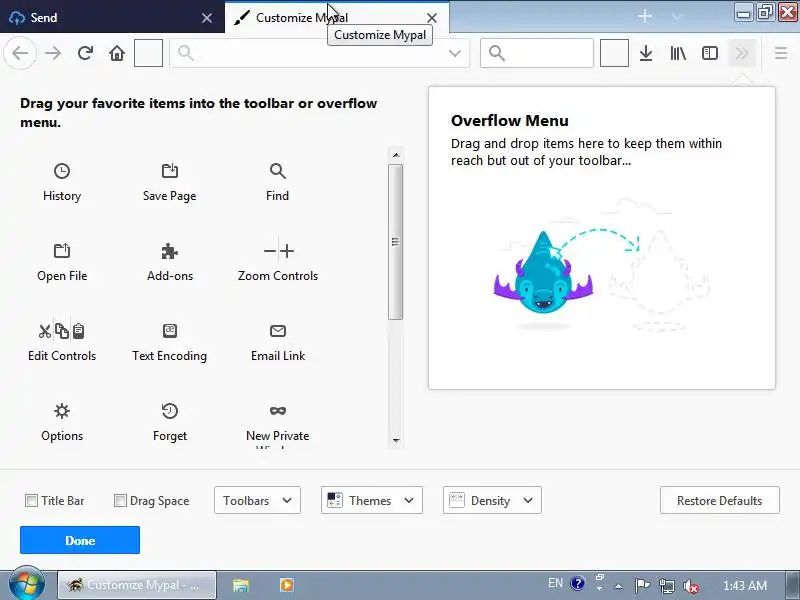The height and width of the screenshot is (600, 800).
Task: Enable the Title Bar checkbox
Action: [x=31, y=501]
